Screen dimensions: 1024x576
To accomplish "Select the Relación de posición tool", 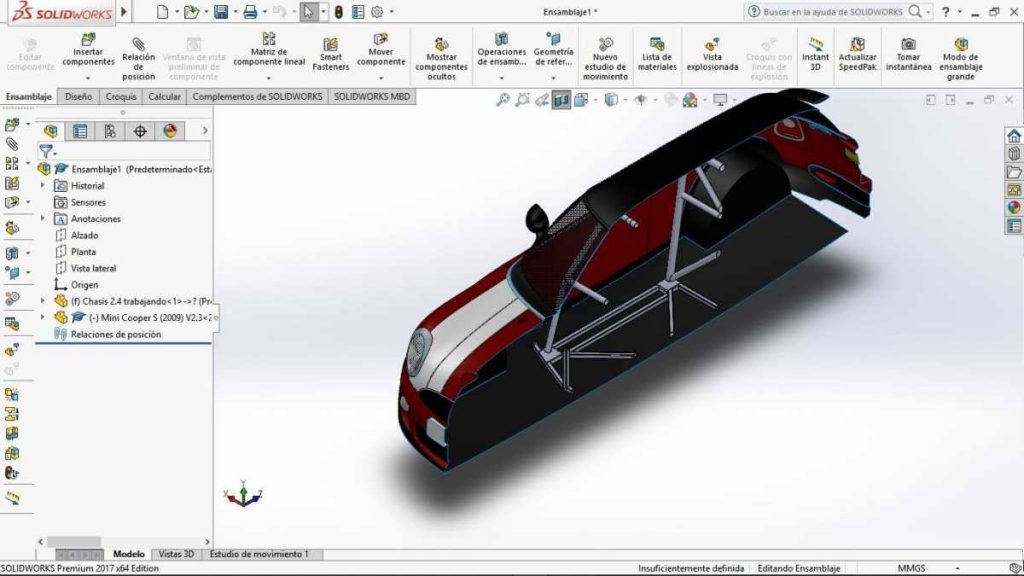I will coord(138,58).
